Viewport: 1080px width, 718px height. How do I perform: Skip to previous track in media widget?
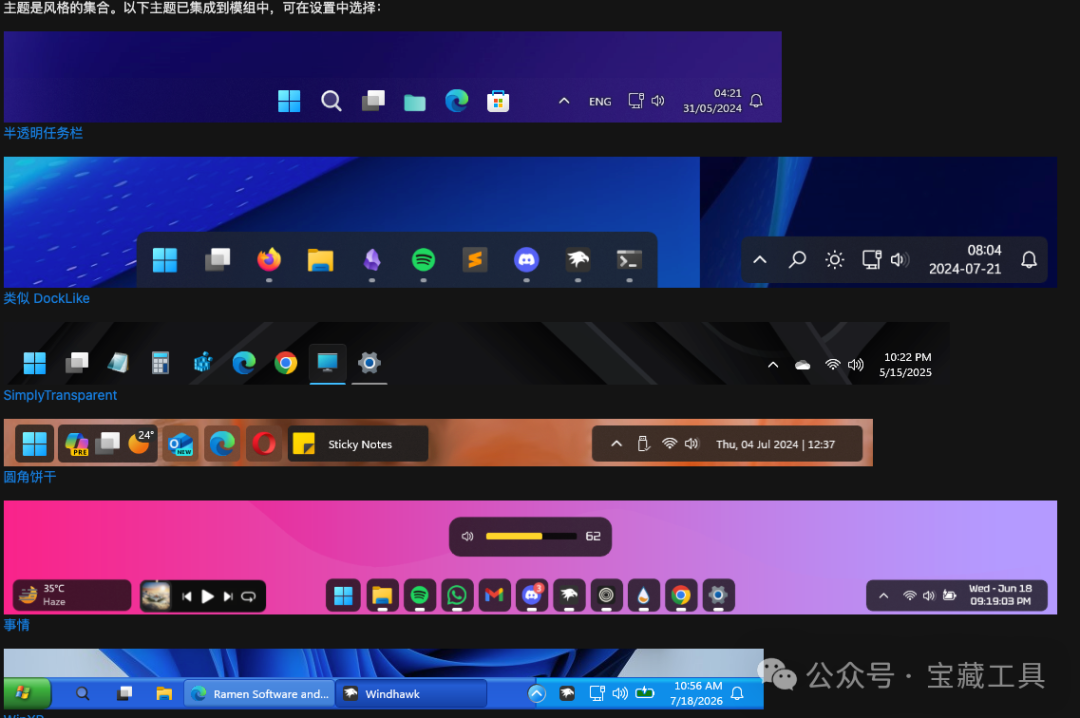tap(187, 597)
